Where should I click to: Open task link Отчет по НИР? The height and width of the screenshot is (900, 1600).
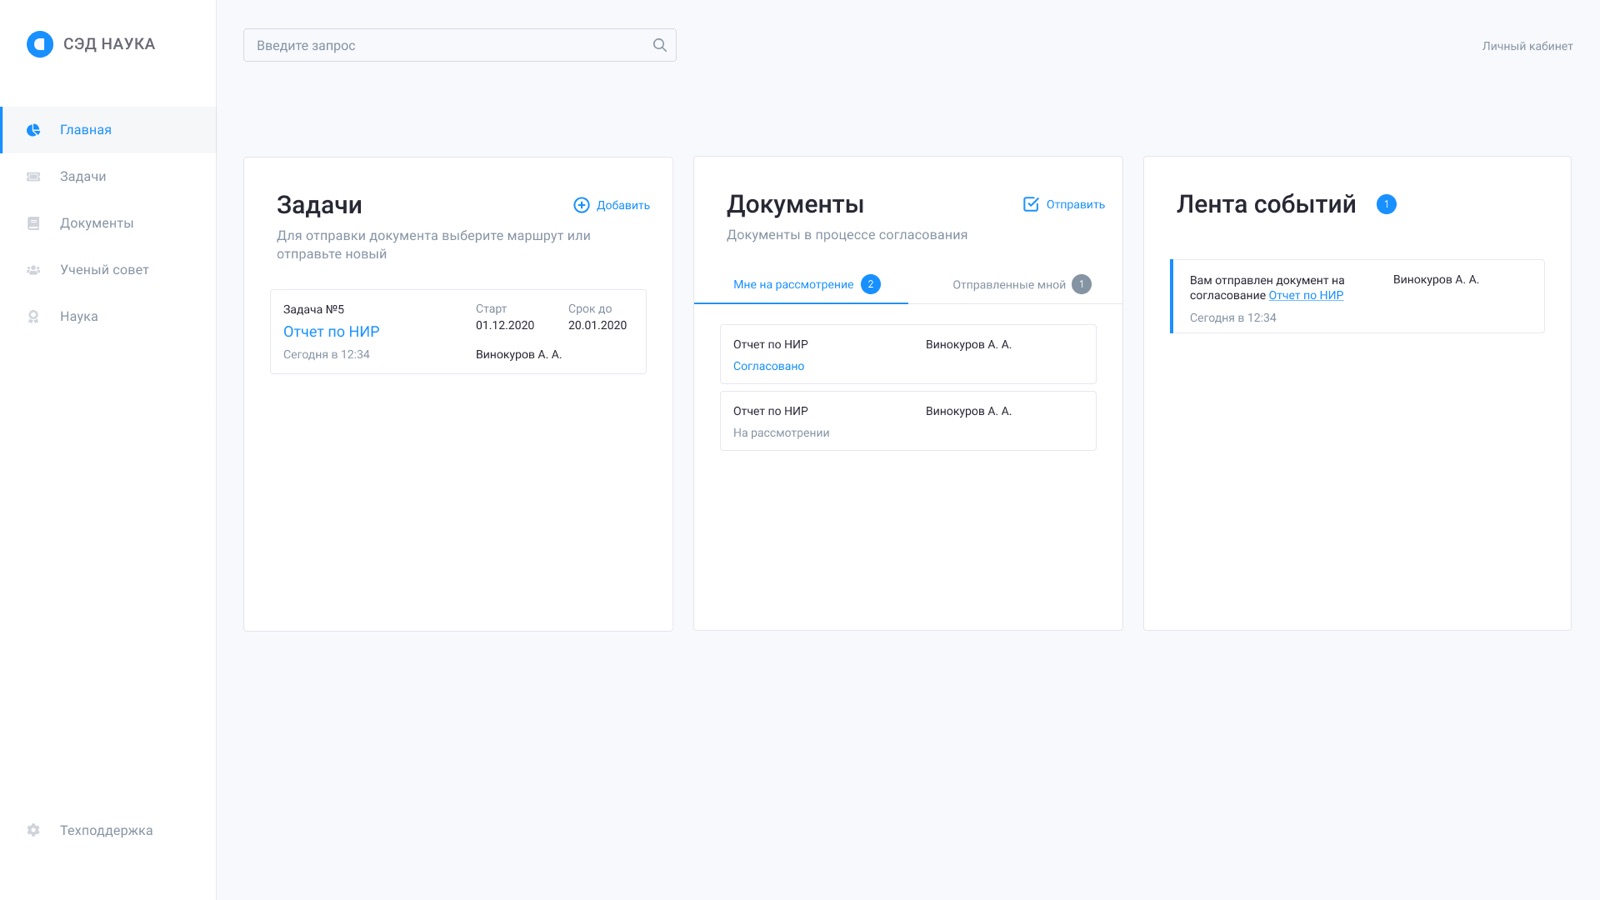pyautogui.click(x=331, y=332)
